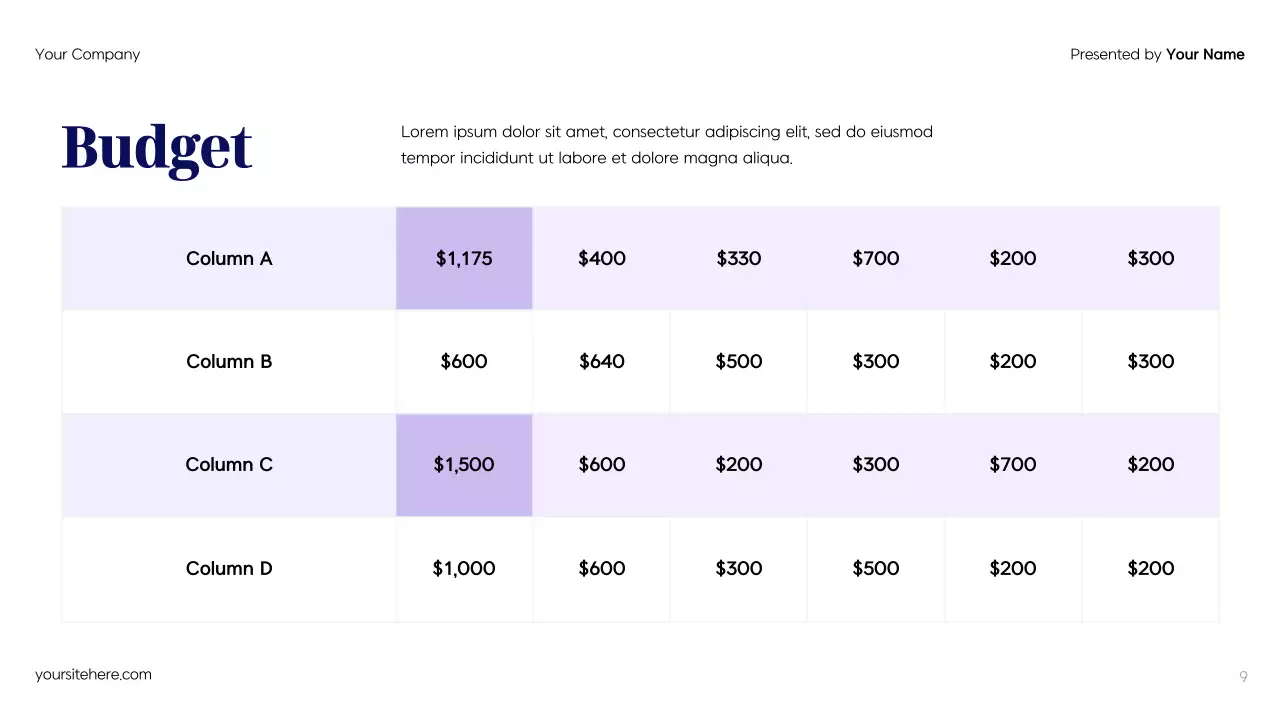Image resolution: width=1280 pixels, height=720 pixels.
Task: Select the highlighted $1,175 cell
Action: coord(464,258)
